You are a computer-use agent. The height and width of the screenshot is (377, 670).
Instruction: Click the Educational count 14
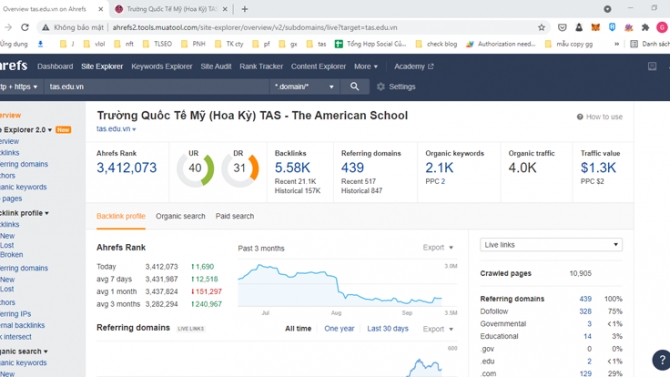588,336
